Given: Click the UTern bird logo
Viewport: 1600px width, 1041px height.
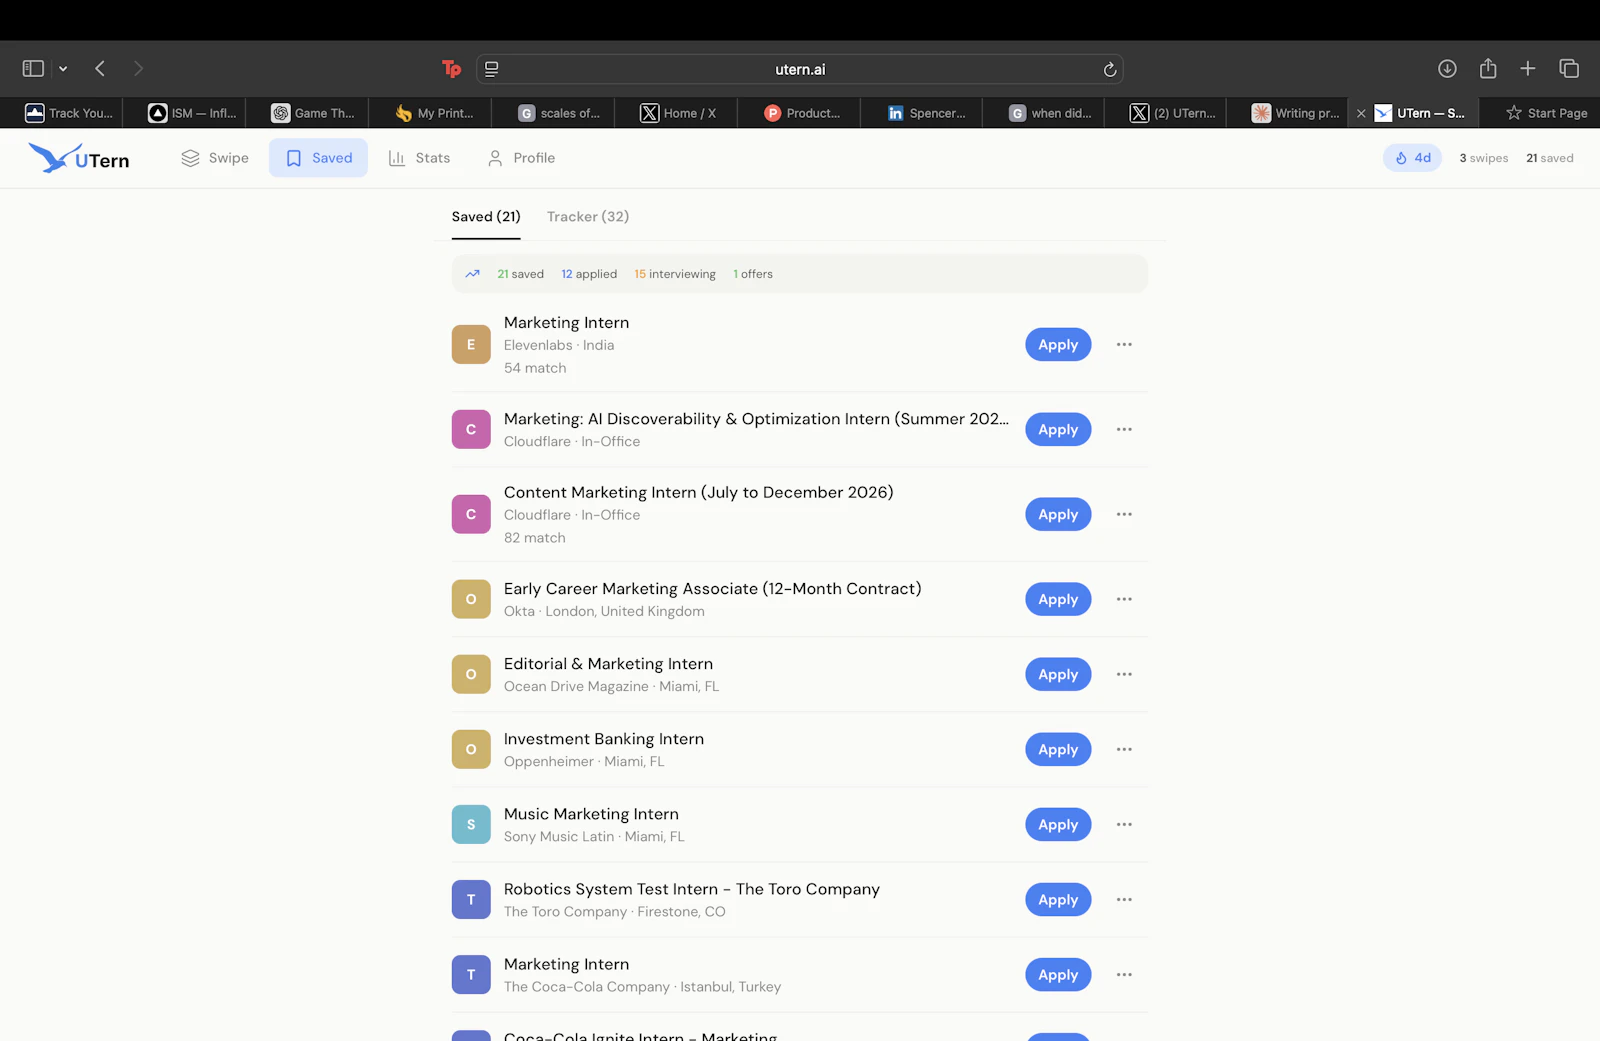Looking at the screenshot, I should [x=78, y=158].
